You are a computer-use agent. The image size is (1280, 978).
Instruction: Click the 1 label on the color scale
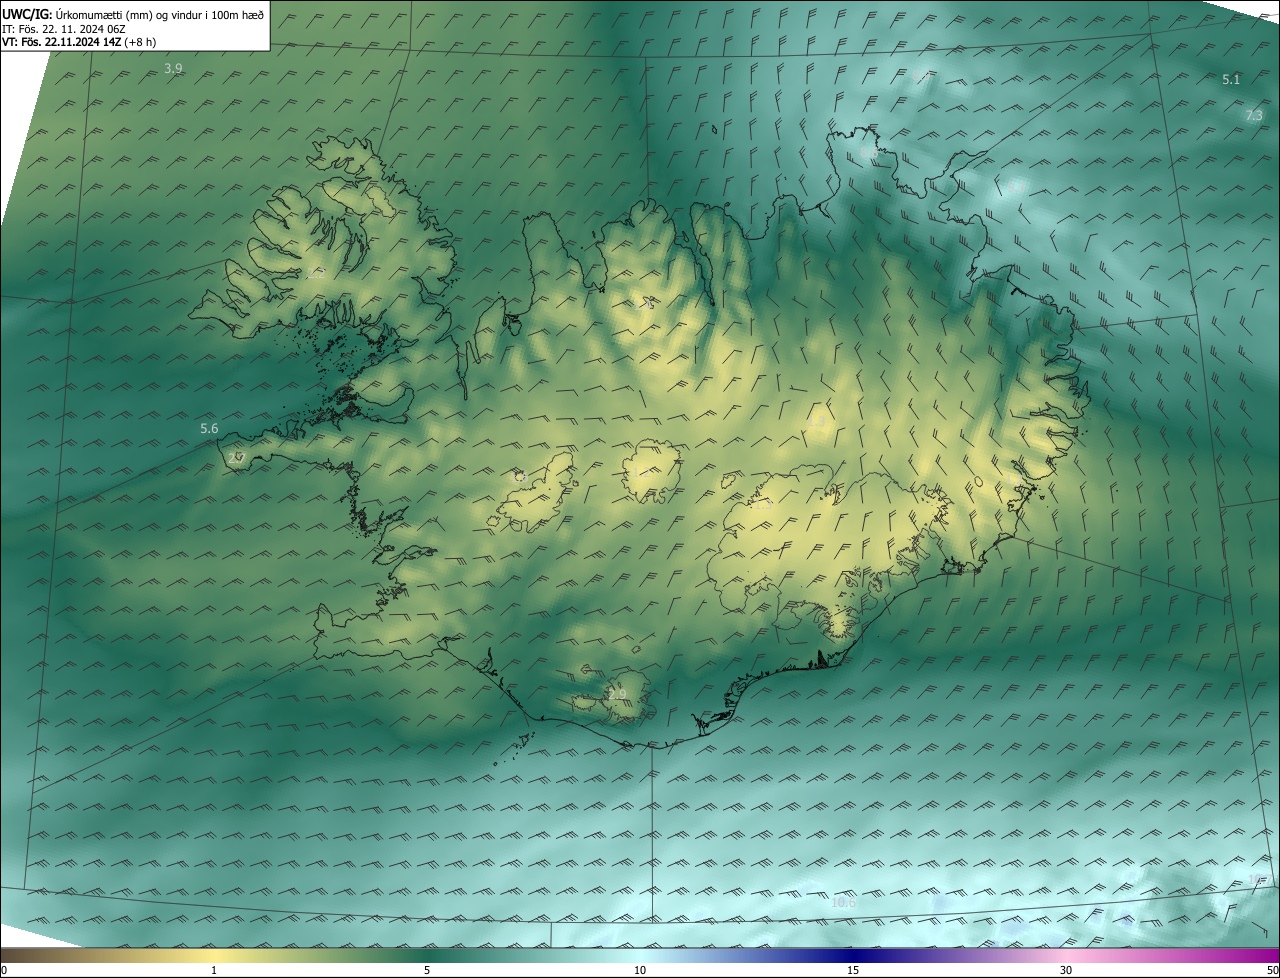tap(214, 970)
